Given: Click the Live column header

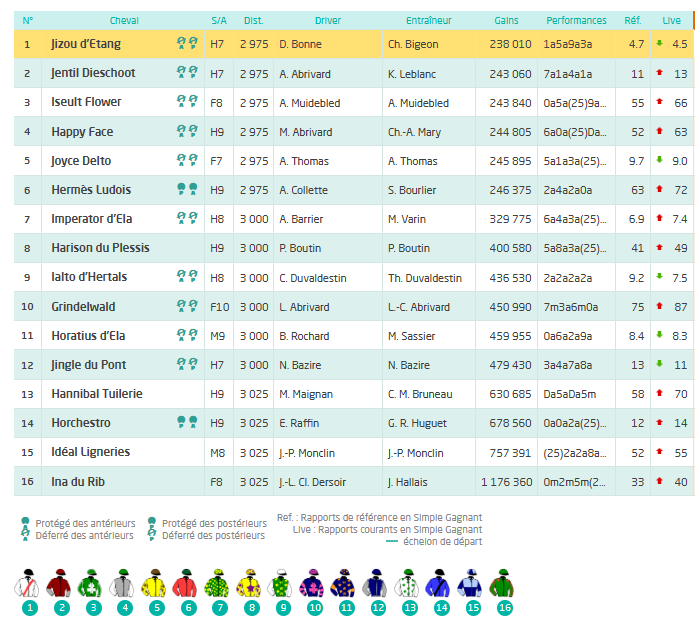Looking at the screenshot, I should pos(671,20).
